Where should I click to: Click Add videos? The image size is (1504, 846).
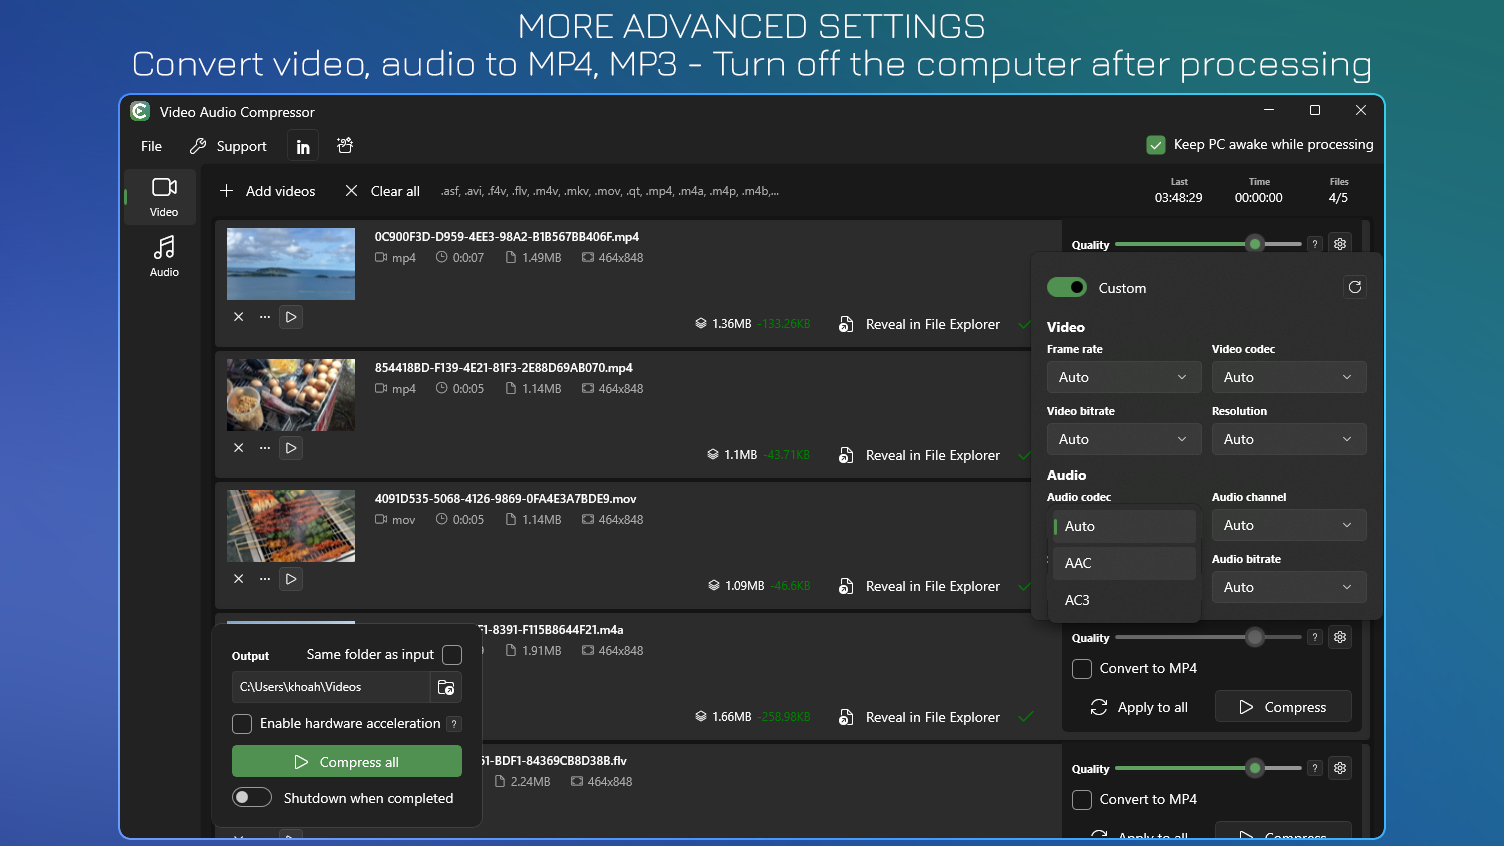[267, 191]
